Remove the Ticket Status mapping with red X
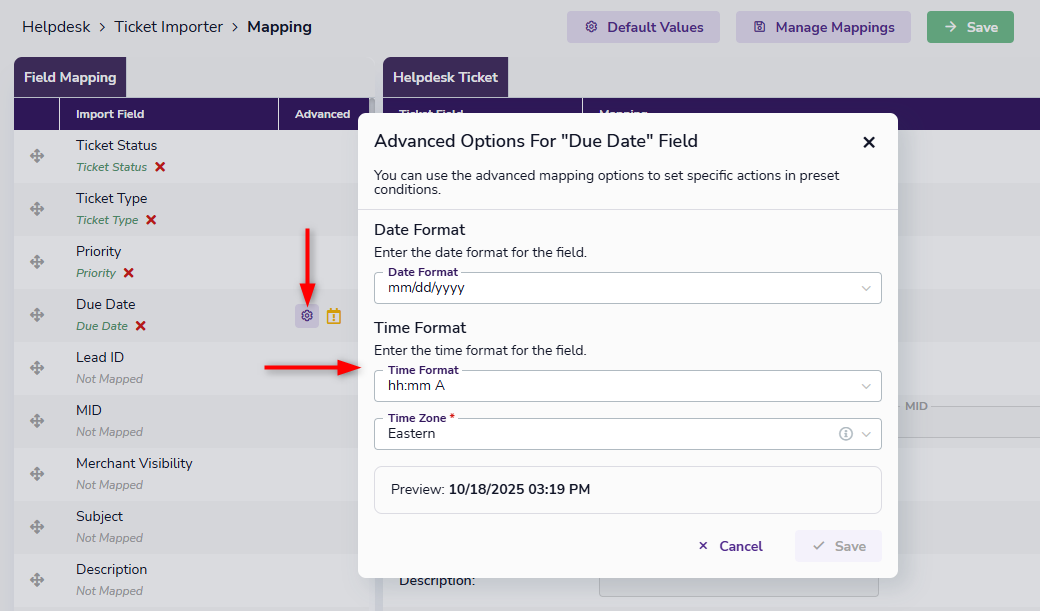The image size is (1040, 611). [x=160, y=167]
